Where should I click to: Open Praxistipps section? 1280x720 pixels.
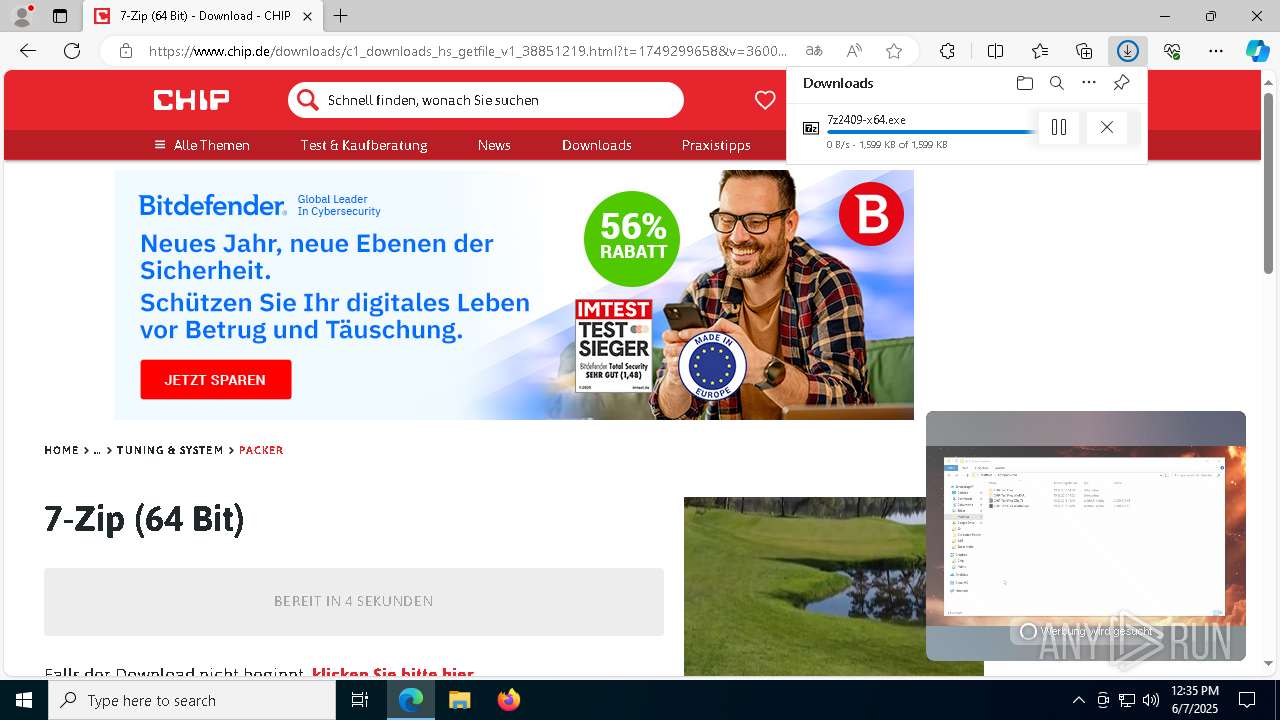click(716, 145)
